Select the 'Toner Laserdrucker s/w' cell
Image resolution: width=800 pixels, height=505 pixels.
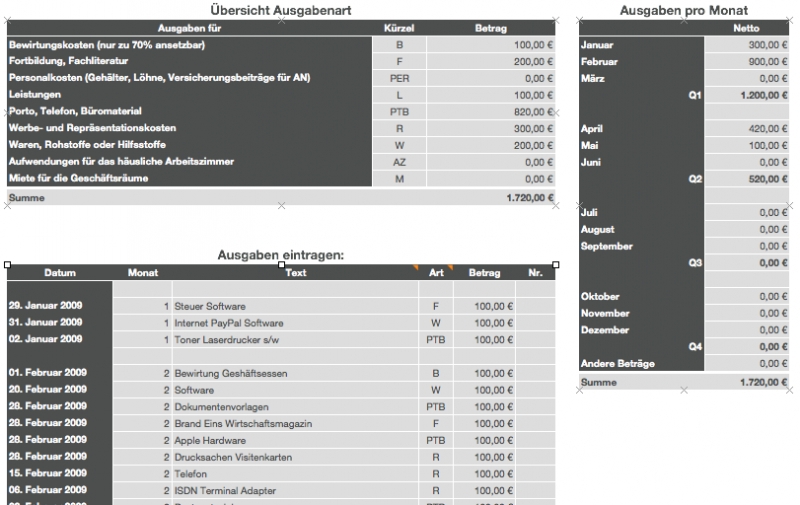(x=295, y=340)
